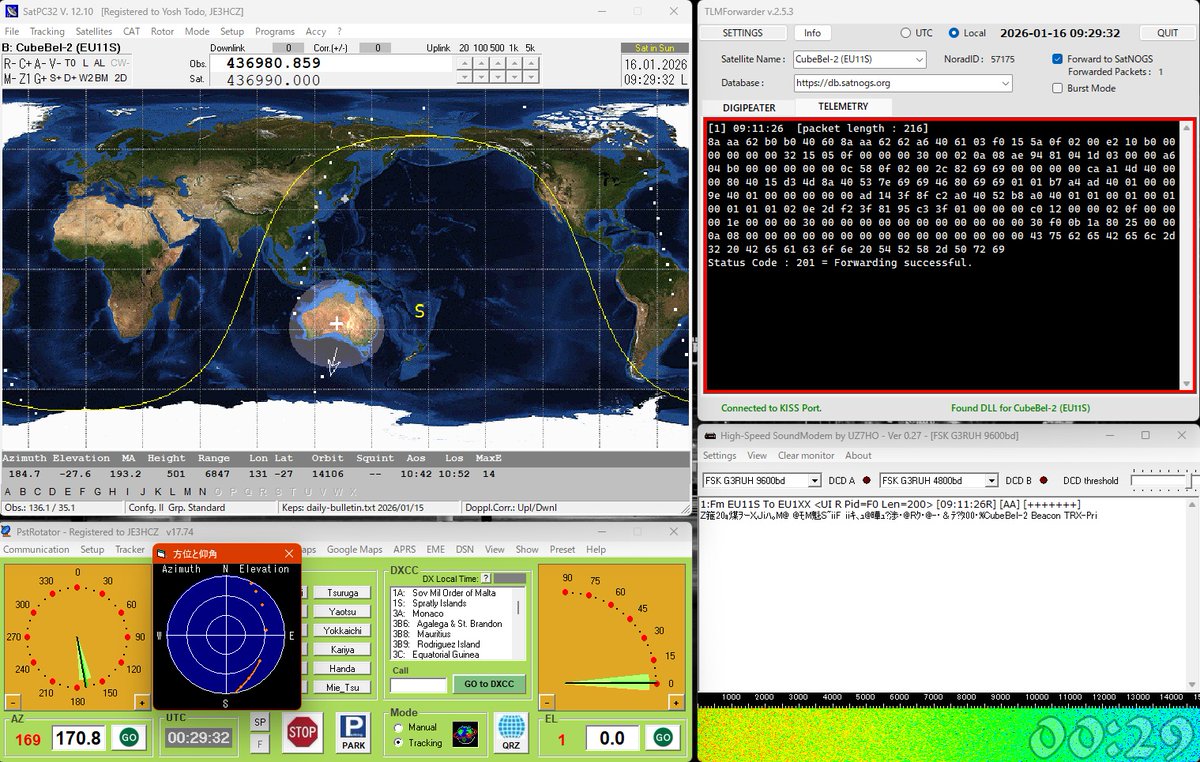
Task: Select satellite letter A in SatPC32
Action: coord(9,491)
